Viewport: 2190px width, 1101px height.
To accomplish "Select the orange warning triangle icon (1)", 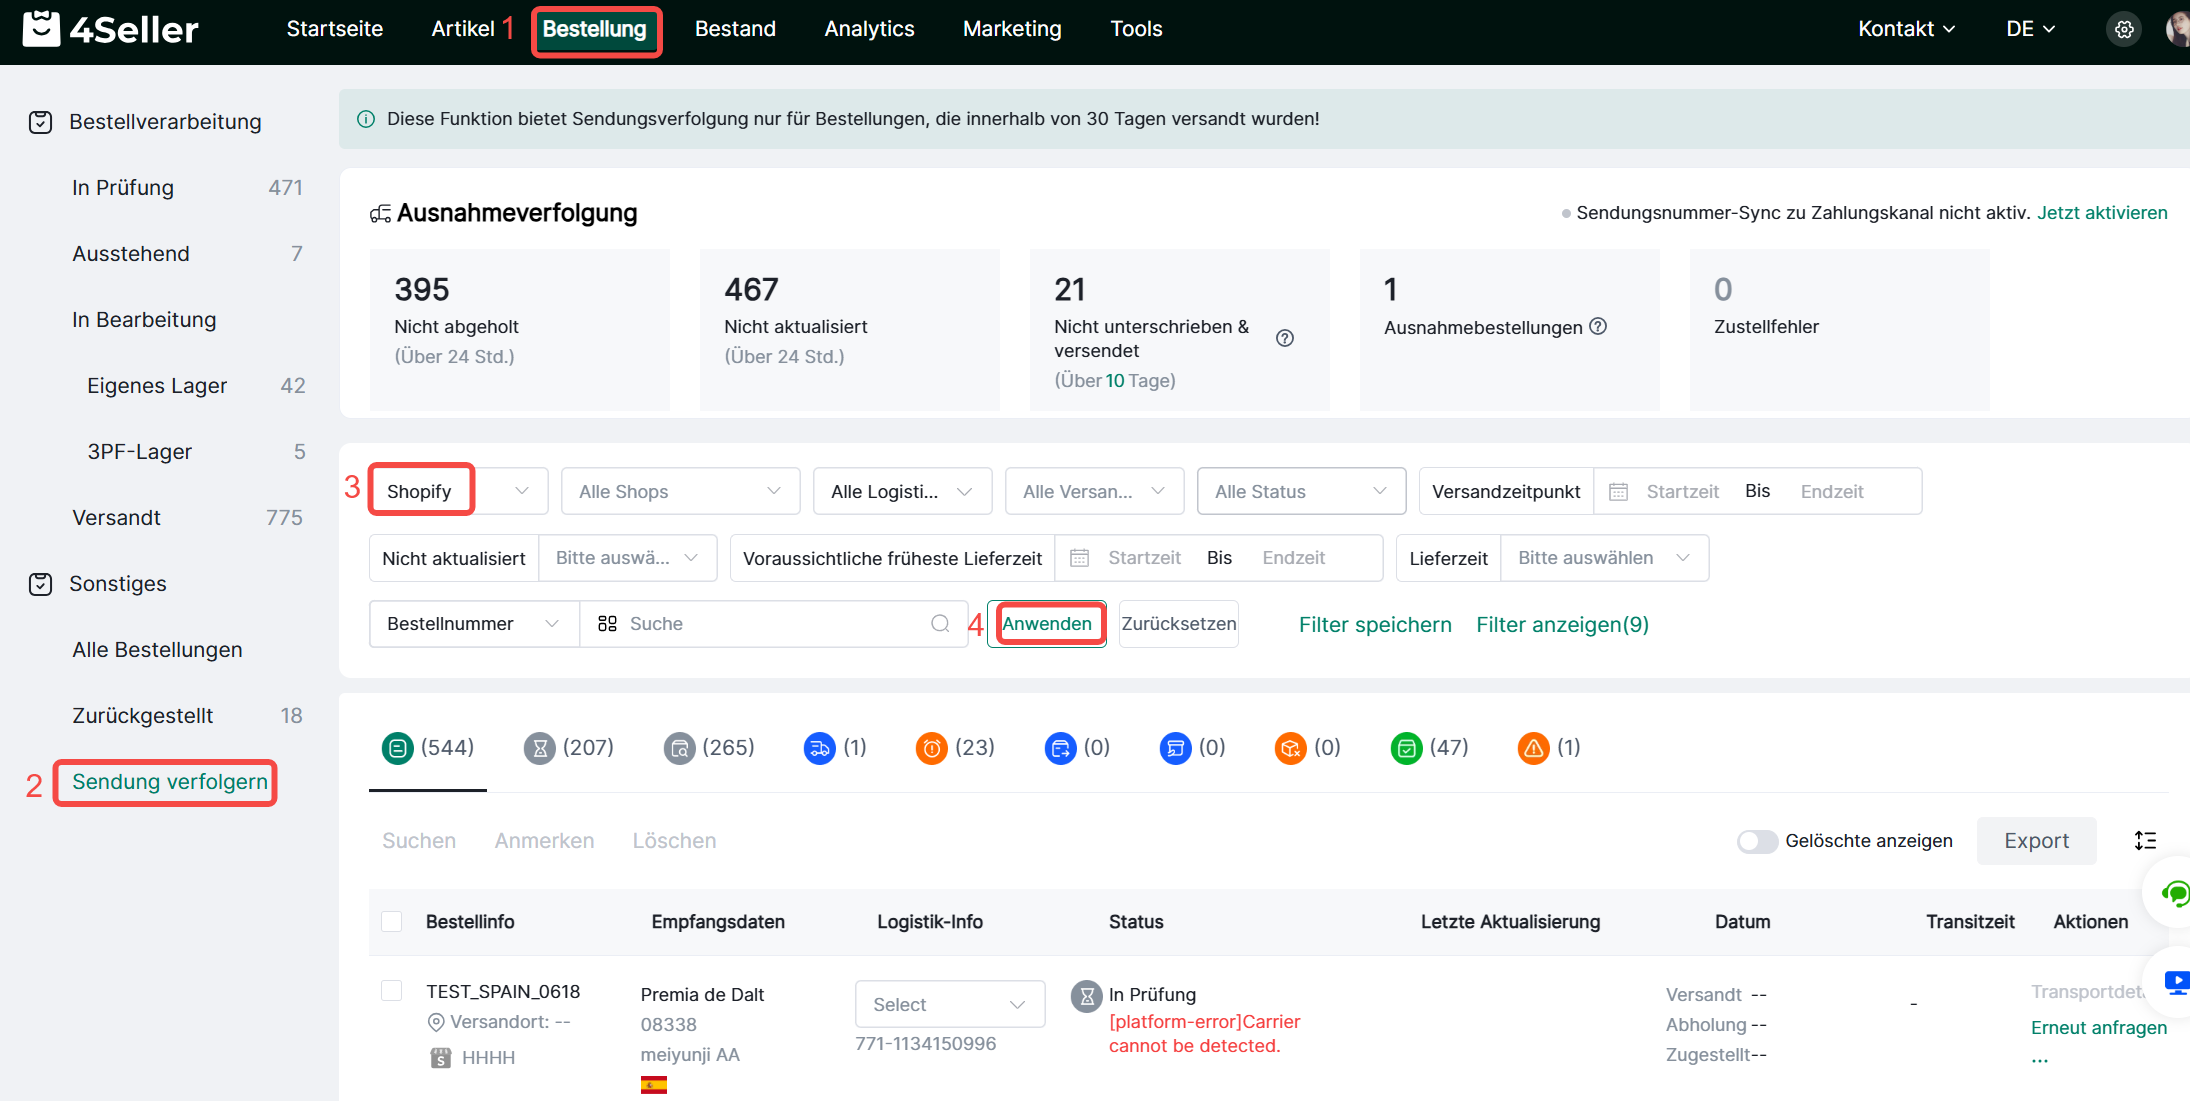I will pyautogui.click(x=1533, y=748).
